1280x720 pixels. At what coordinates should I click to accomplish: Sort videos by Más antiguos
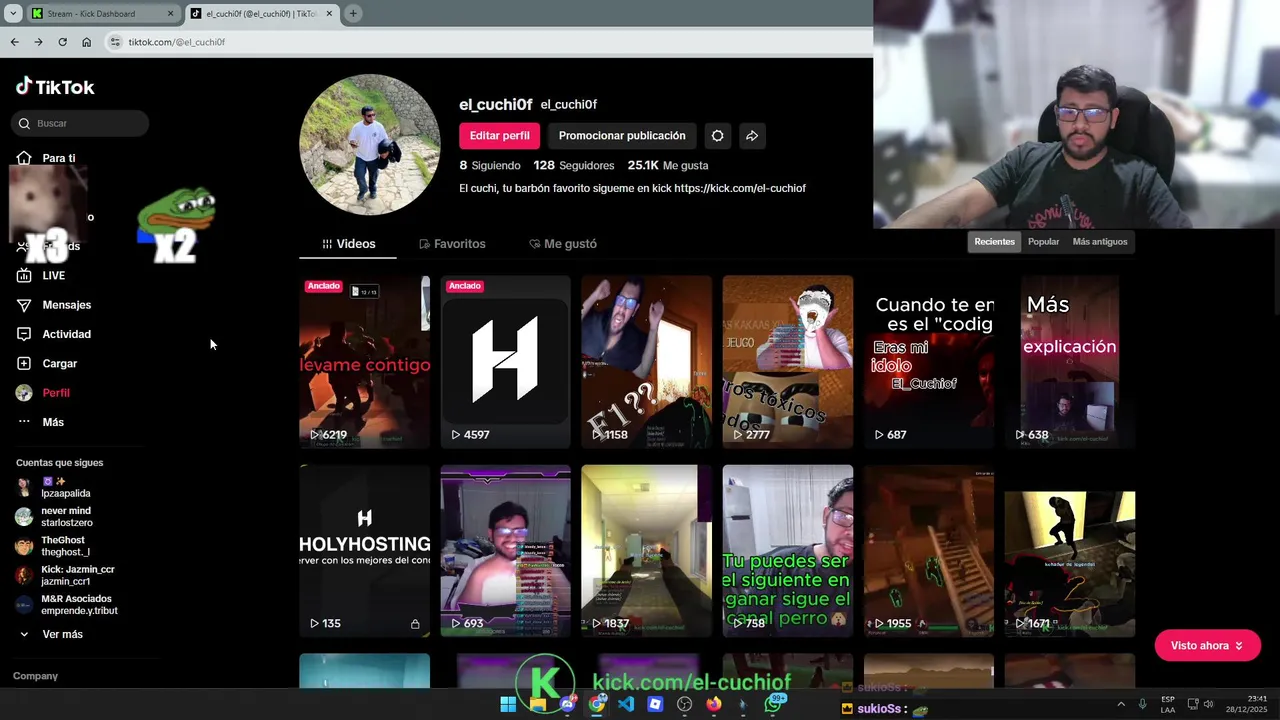click(1100, 242)
